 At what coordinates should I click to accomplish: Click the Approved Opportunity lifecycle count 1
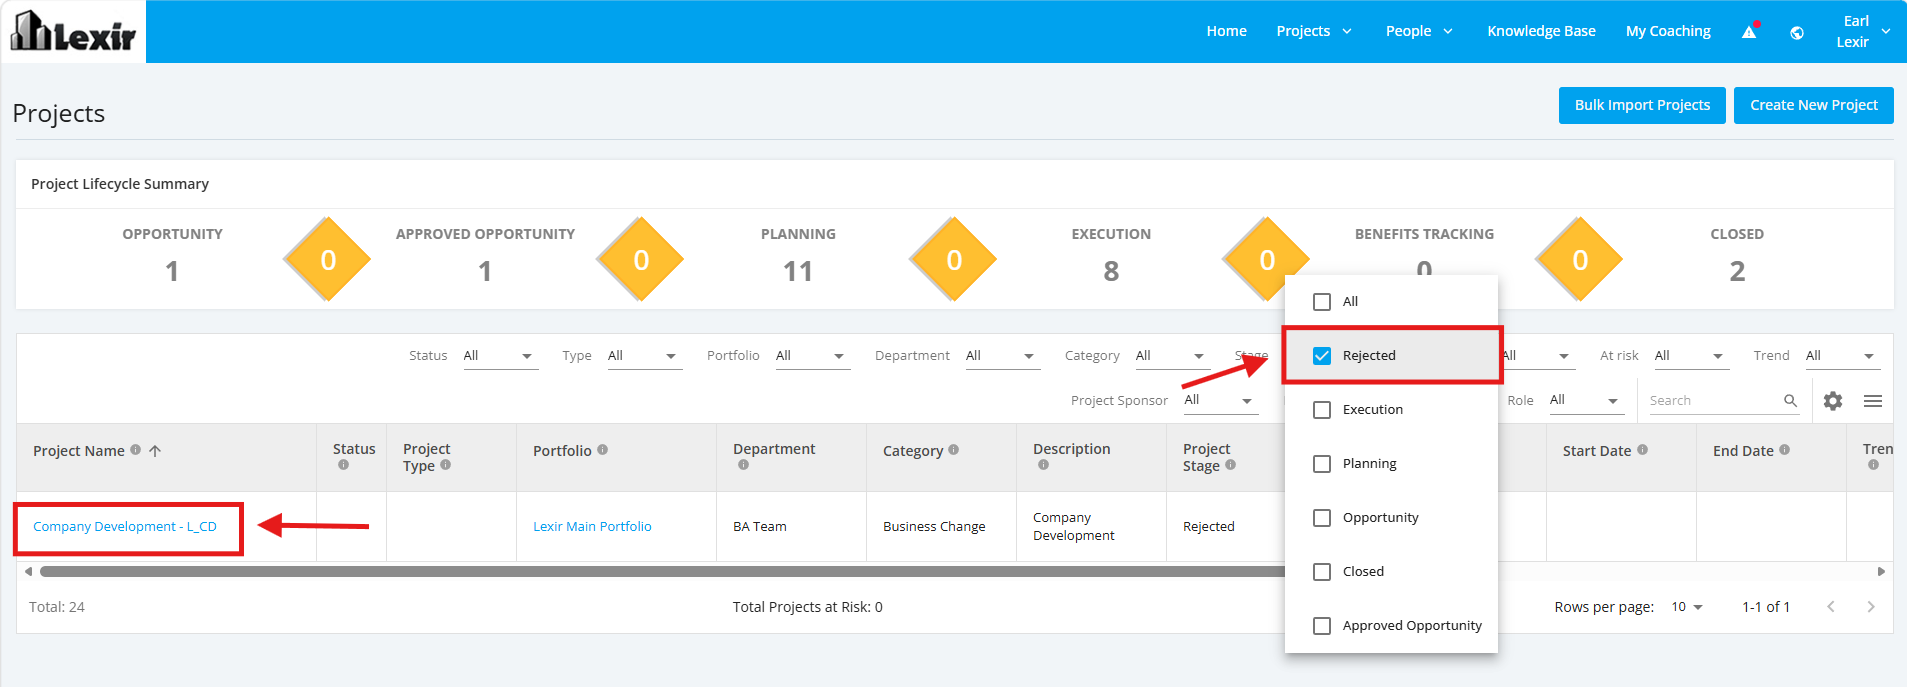tap(485, 271)
